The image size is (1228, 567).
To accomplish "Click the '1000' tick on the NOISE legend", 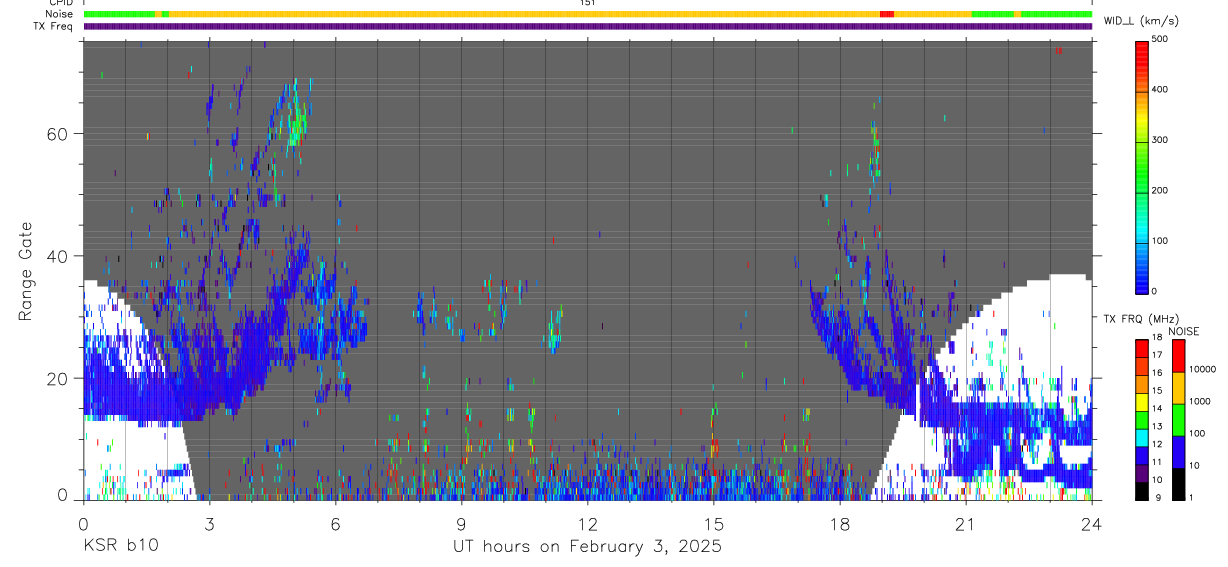I will (1201, 402).
